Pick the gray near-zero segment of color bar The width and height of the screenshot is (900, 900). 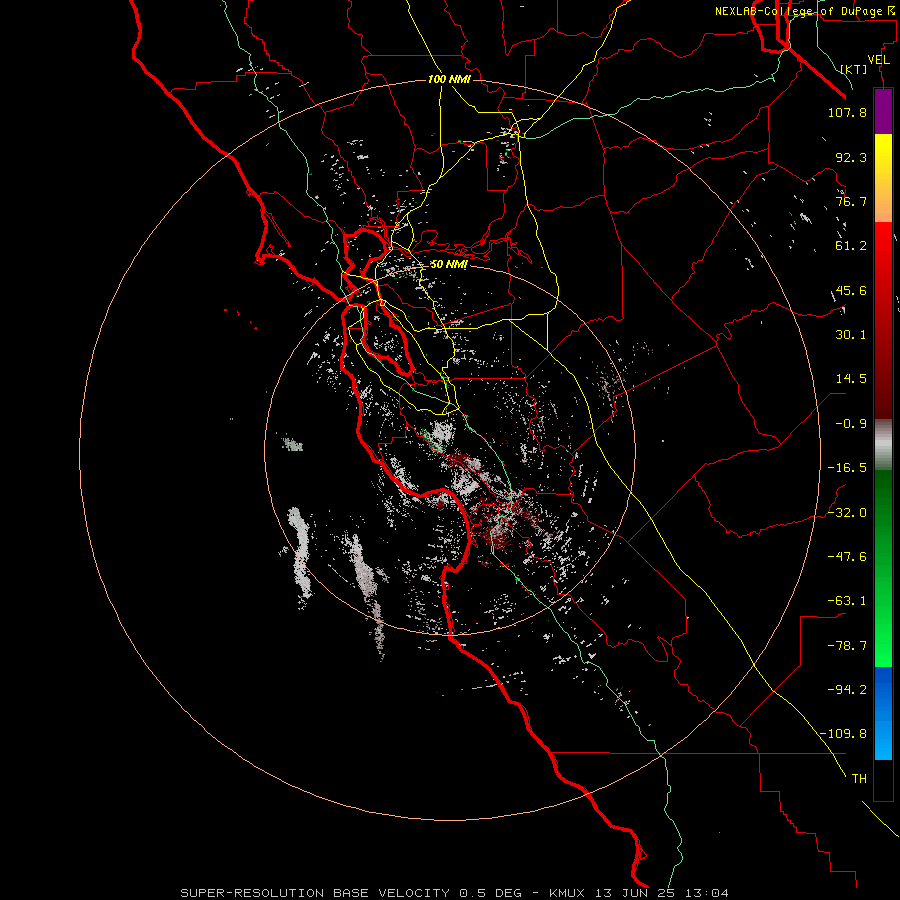883,445
